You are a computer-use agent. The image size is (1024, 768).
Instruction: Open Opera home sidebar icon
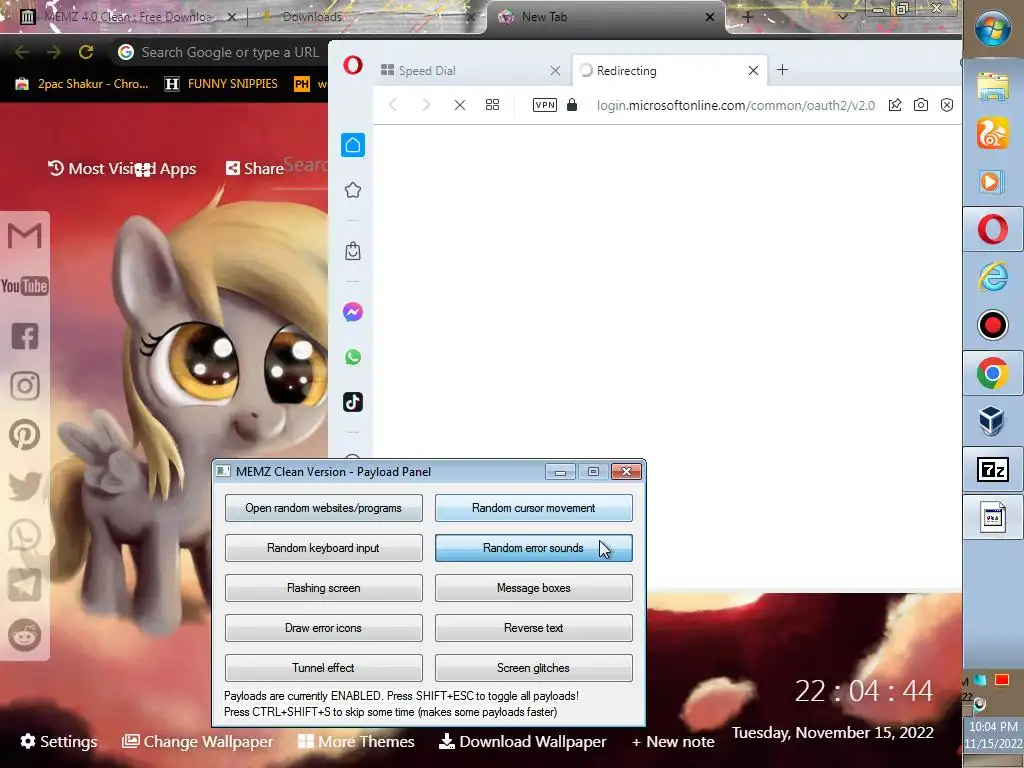353,145
